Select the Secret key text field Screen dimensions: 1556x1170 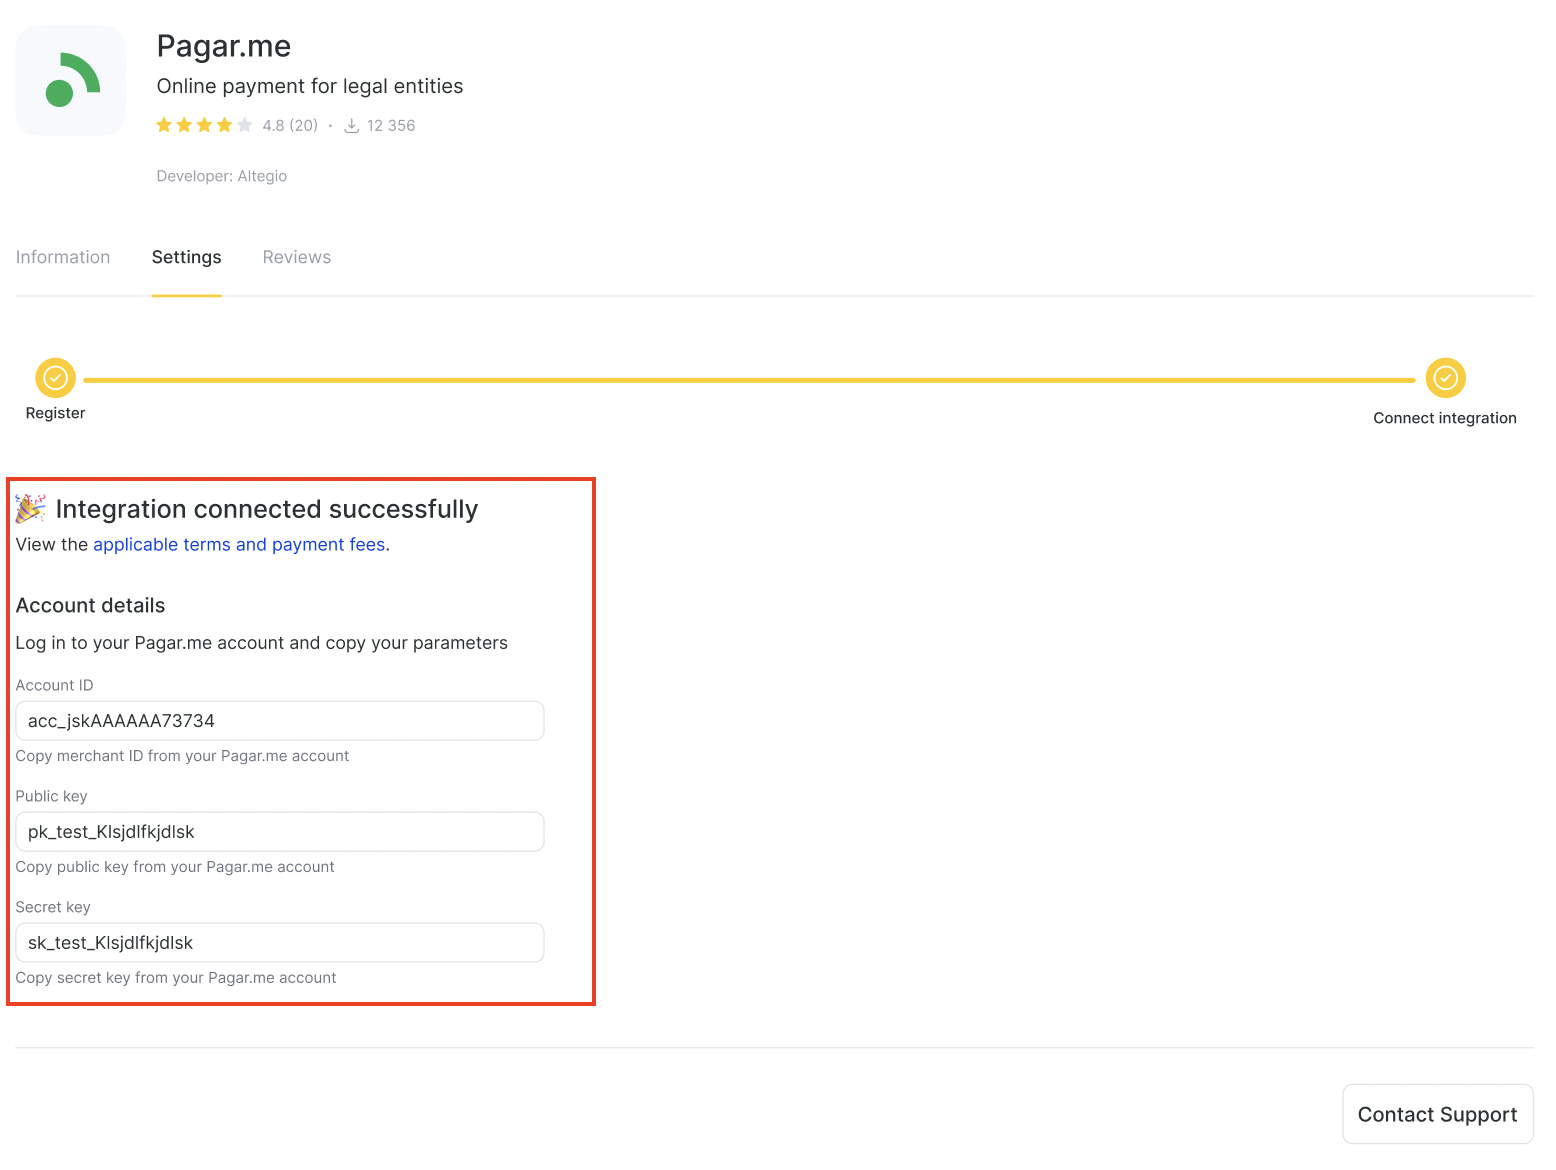pos(280,943)
